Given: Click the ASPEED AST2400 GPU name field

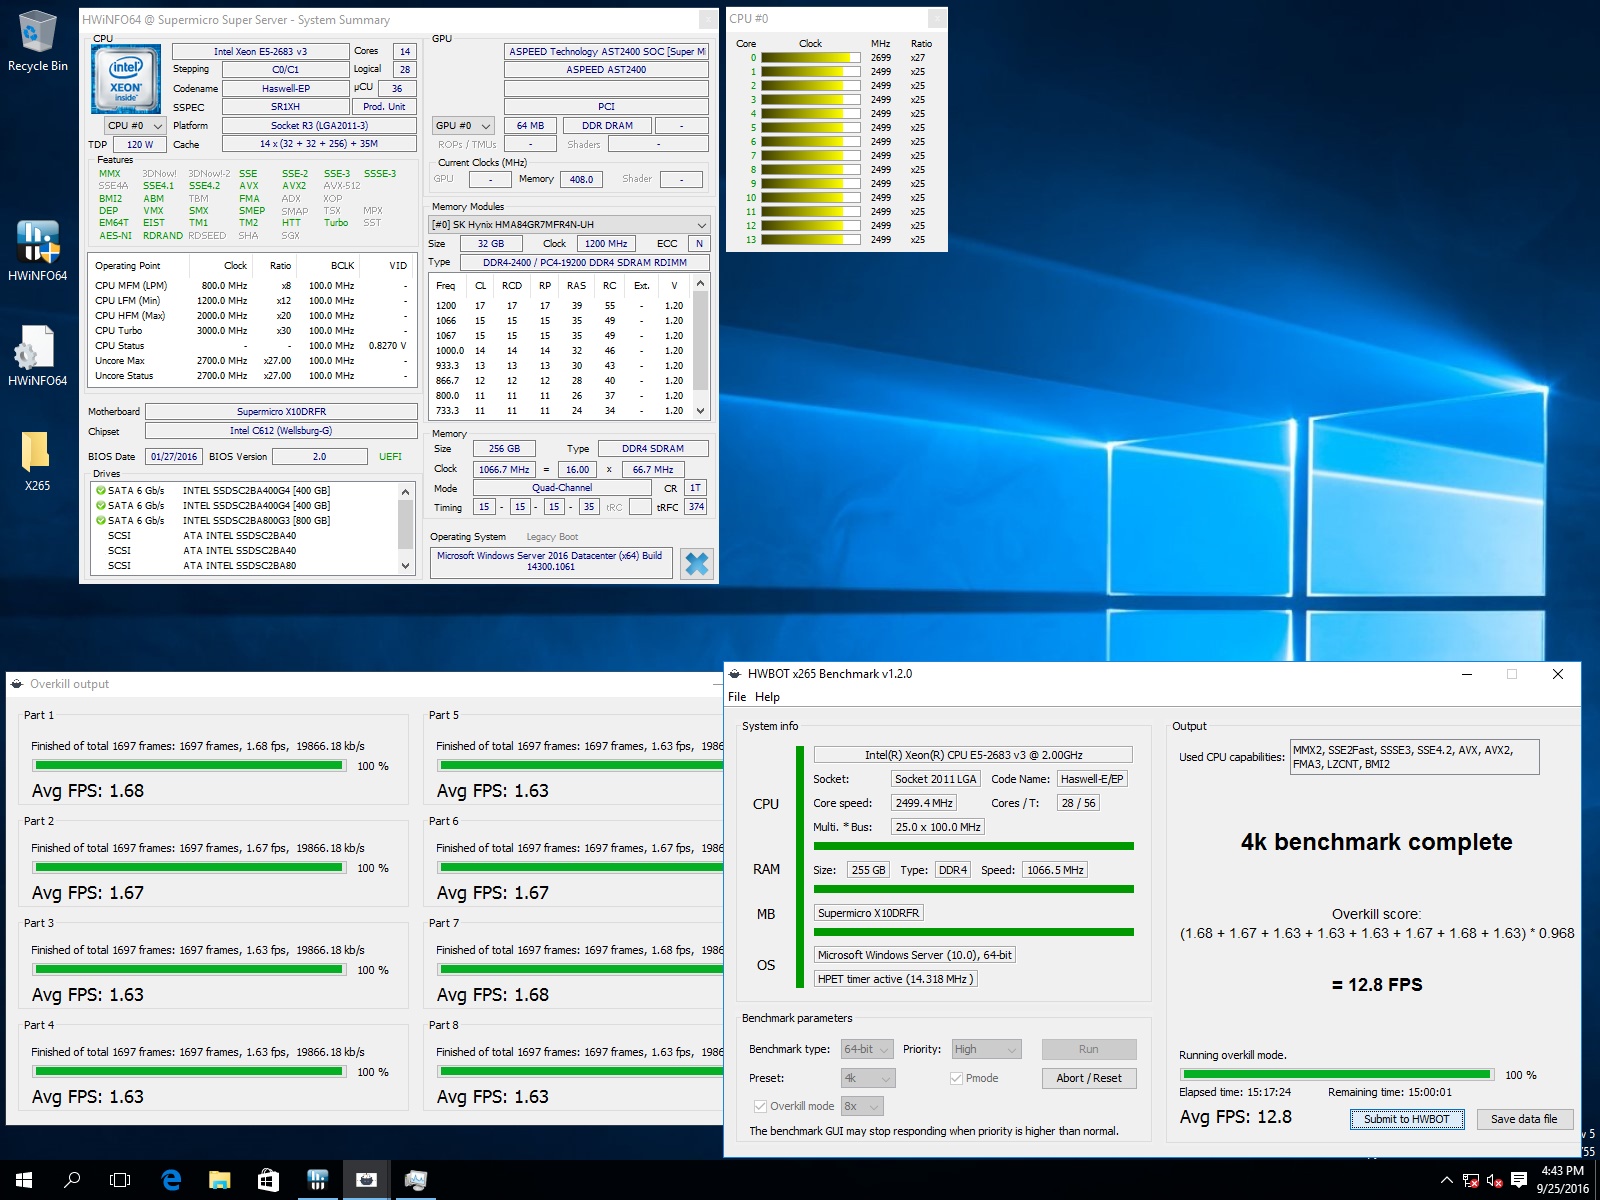Looking at the screenshot, I should [x=606, y=70].
